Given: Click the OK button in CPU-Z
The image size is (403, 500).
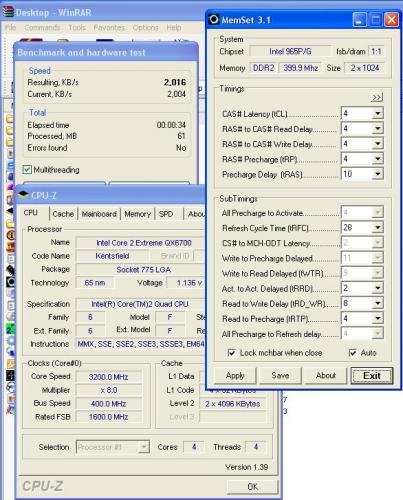Looking at the screenshot, I should coord(252,487).
